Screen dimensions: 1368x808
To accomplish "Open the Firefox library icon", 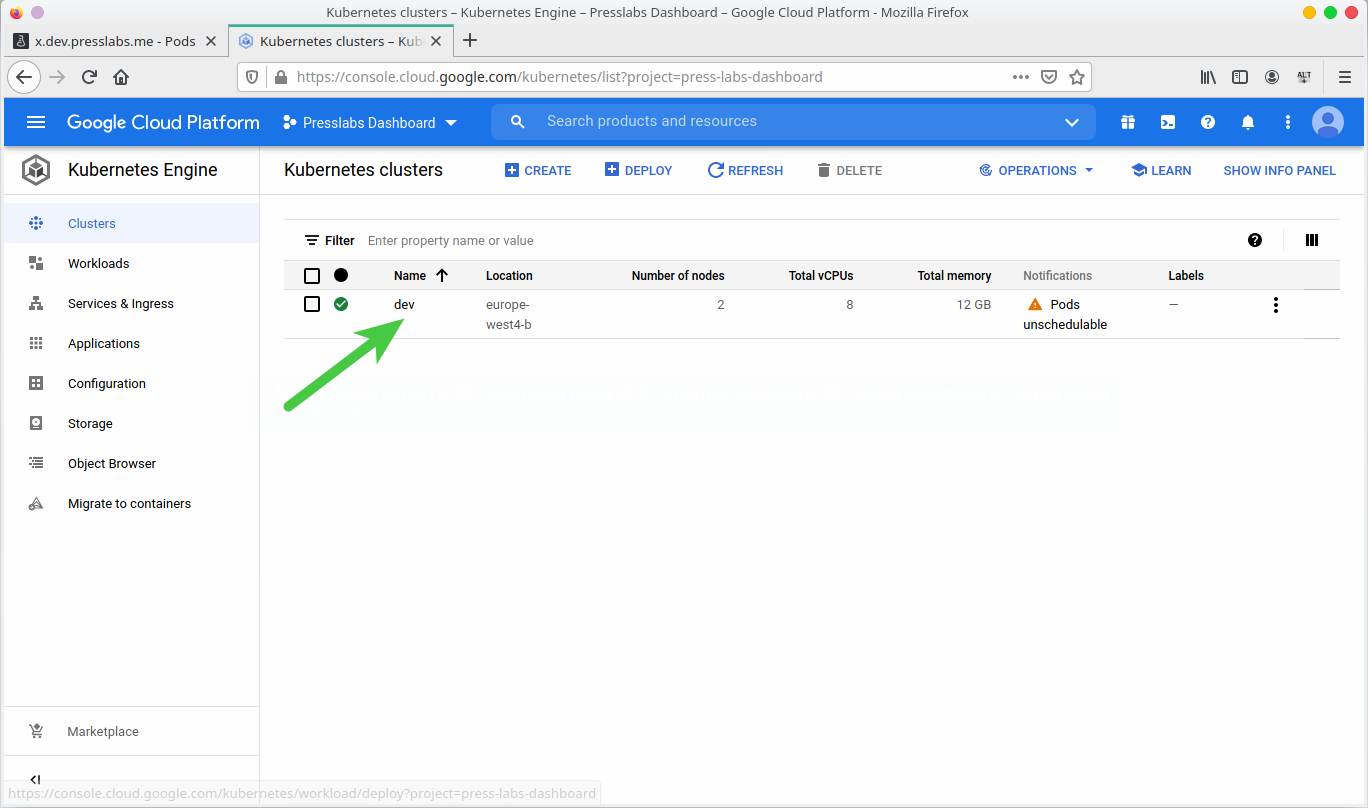I will pos(1208,77).
